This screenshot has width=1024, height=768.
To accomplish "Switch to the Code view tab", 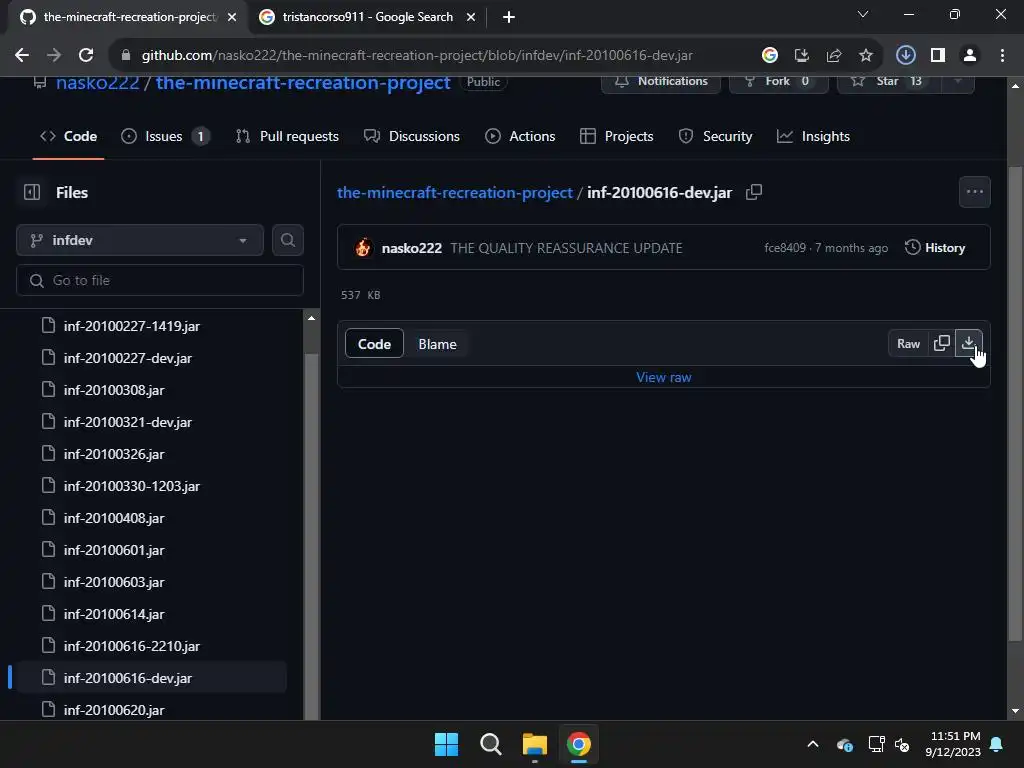I will [374, 344].
